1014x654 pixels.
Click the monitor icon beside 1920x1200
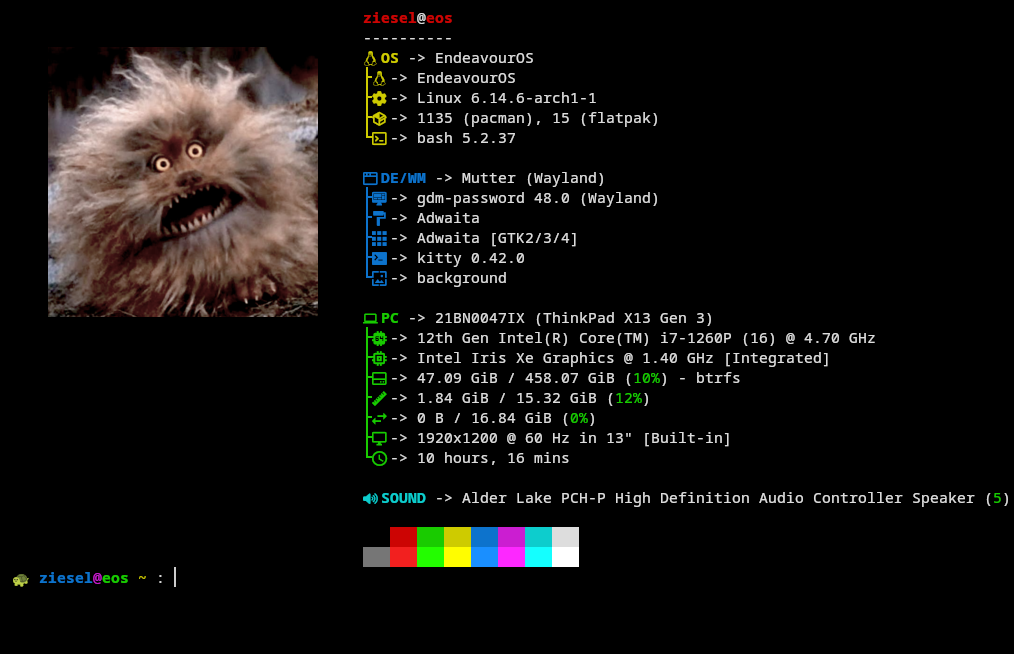(379, 439)
